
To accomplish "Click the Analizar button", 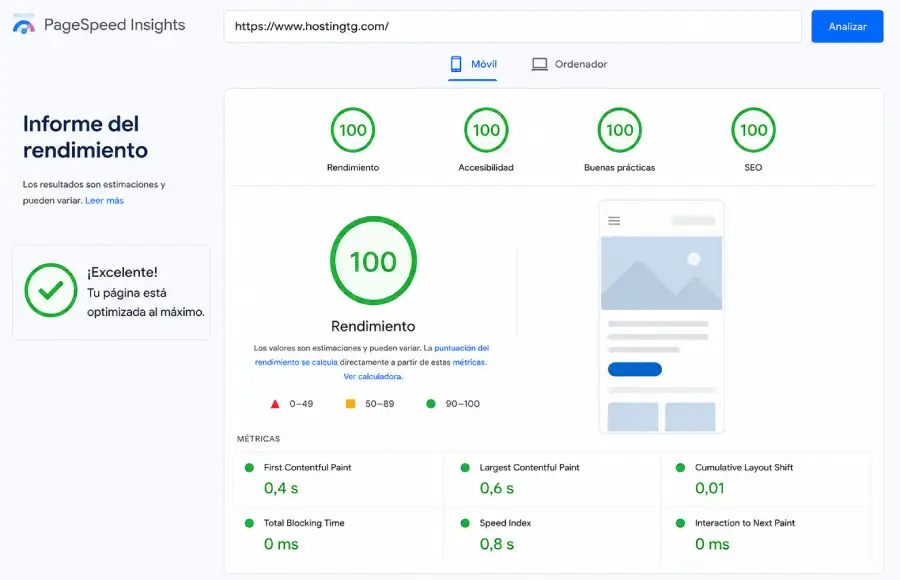I will point(847,26).
